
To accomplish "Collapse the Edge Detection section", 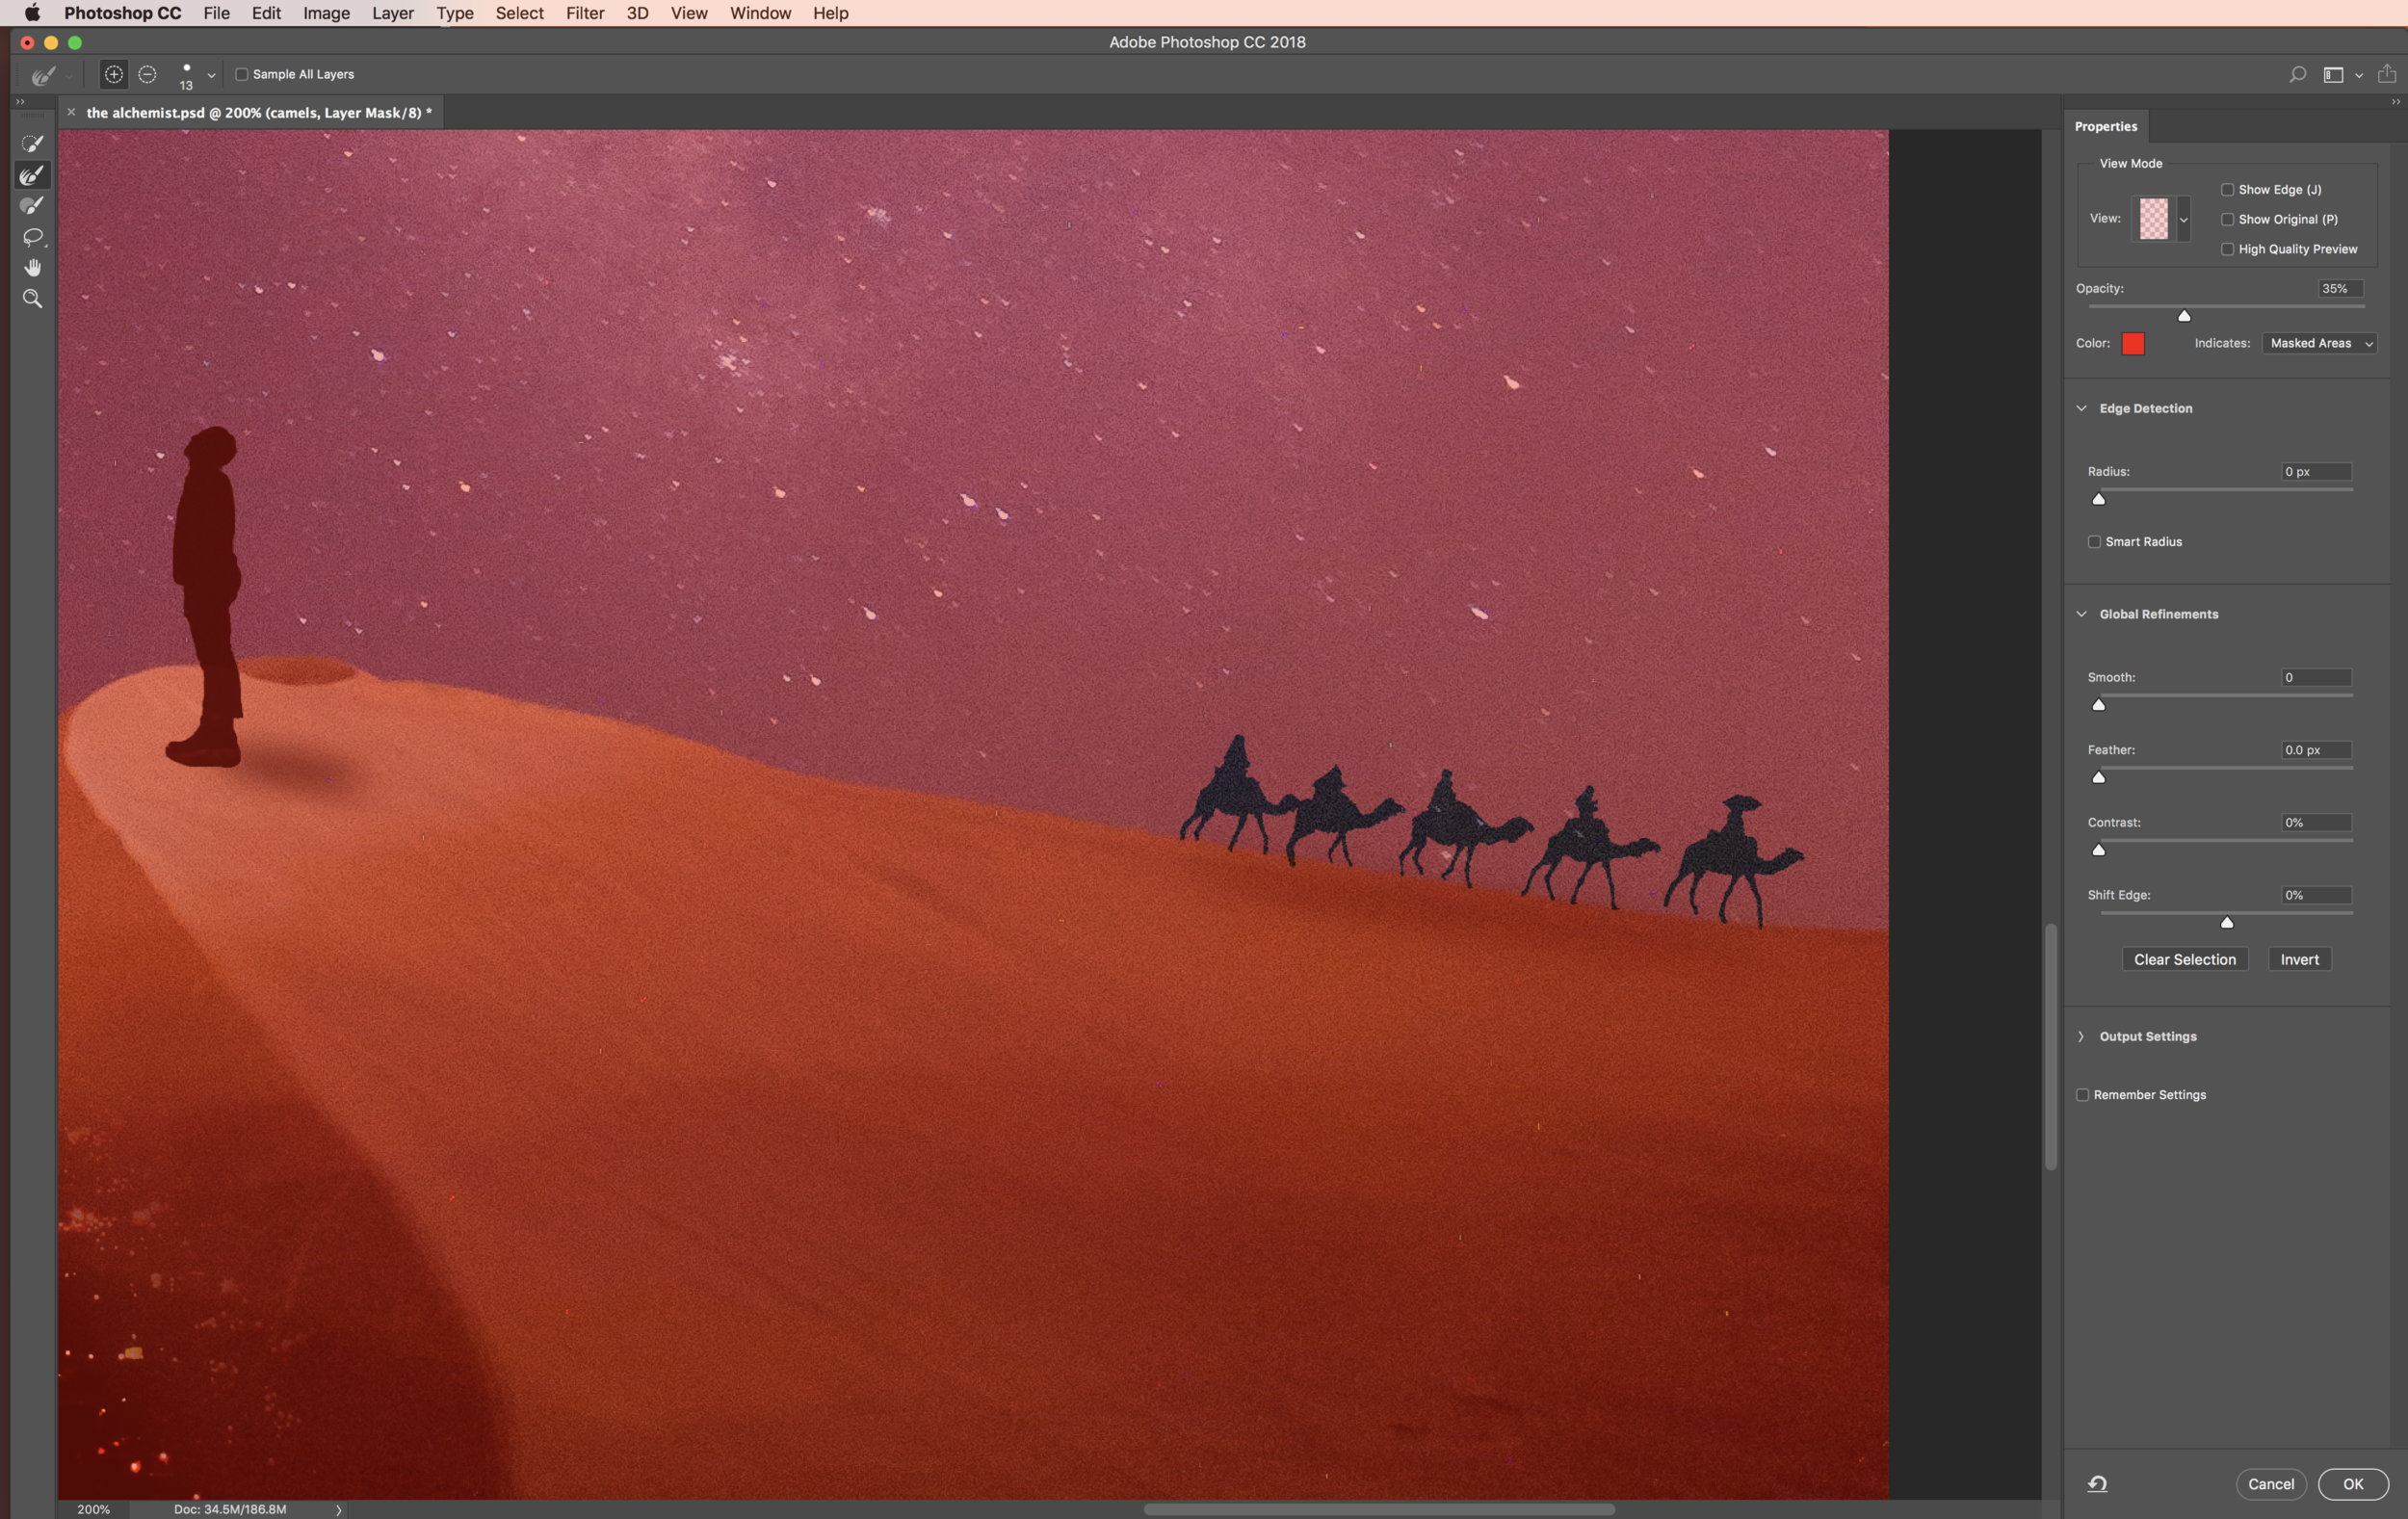I will pos(2081,408).
